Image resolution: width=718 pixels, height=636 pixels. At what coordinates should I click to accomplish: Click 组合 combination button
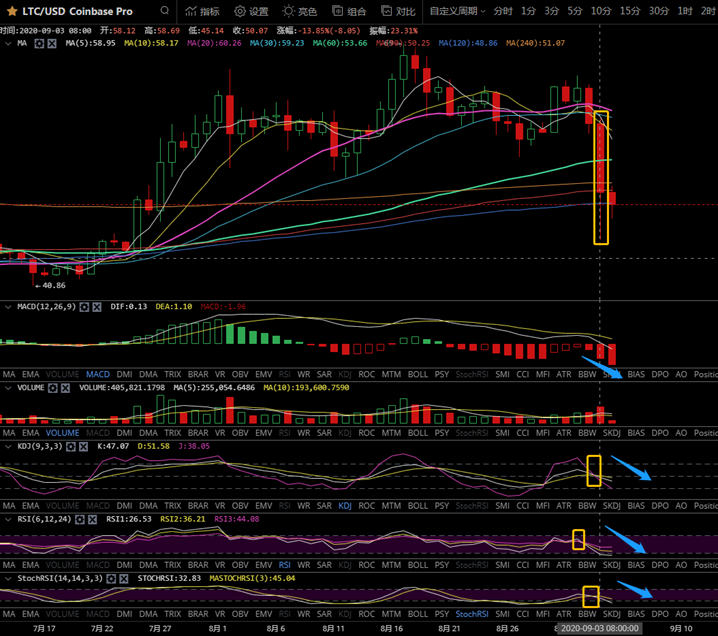(349, 12)
